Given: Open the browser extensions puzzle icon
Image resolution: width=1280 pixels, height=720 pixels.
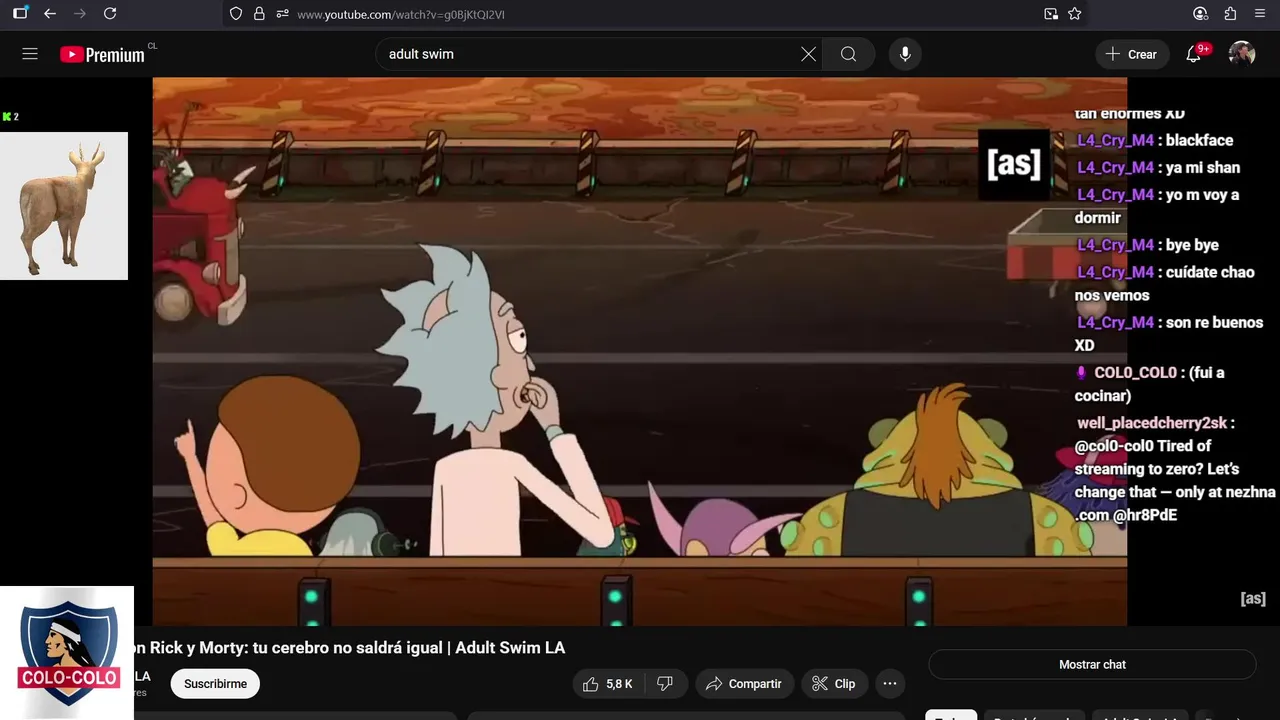Looking at the screenshot, I should coord(1230,14).
